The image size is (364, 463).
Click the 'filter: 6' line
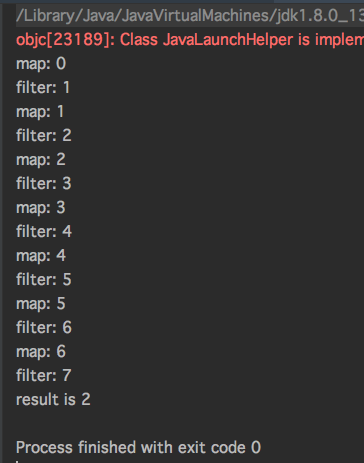coord(44,328)
